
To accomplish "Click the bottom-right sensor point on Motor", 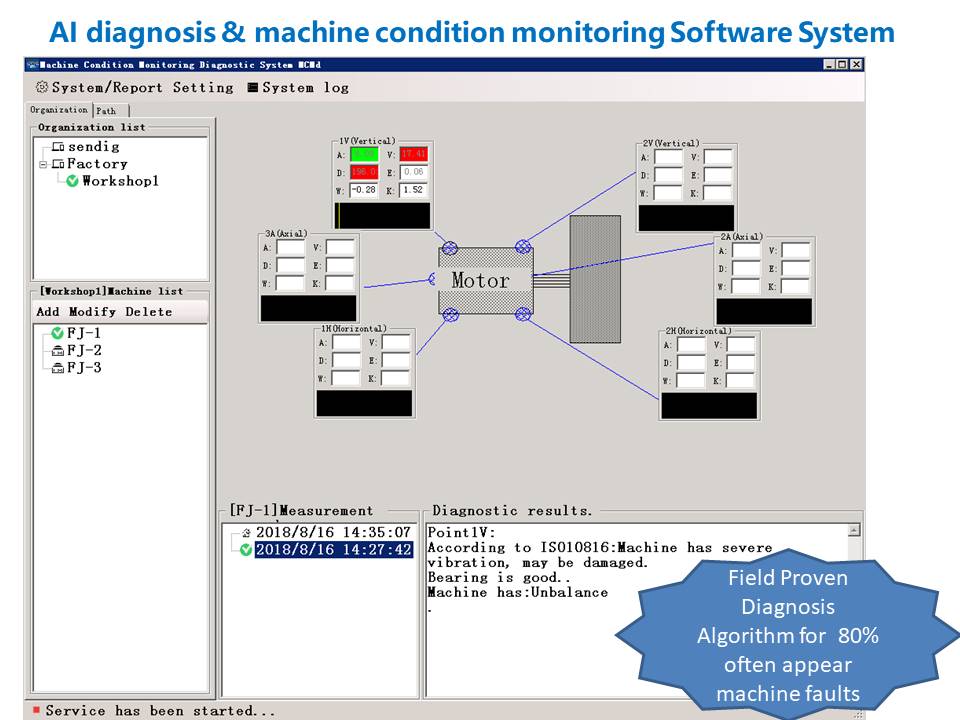I will (522, 314).
